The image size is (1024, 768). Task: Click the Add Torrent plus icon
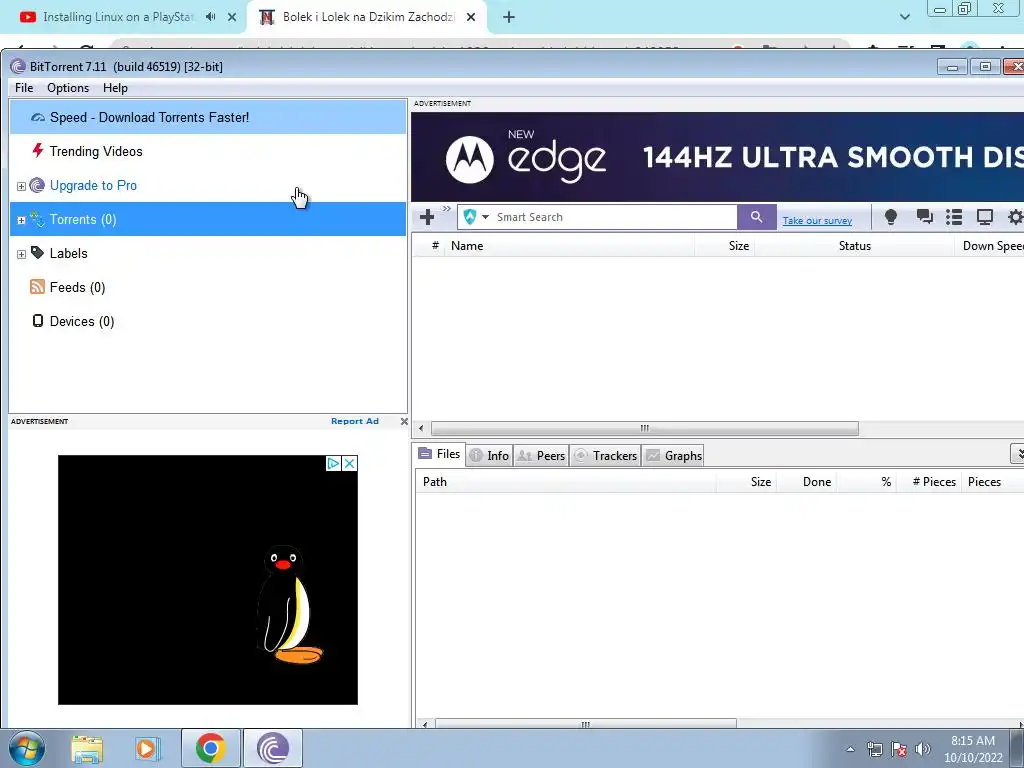tap(427, 217)
